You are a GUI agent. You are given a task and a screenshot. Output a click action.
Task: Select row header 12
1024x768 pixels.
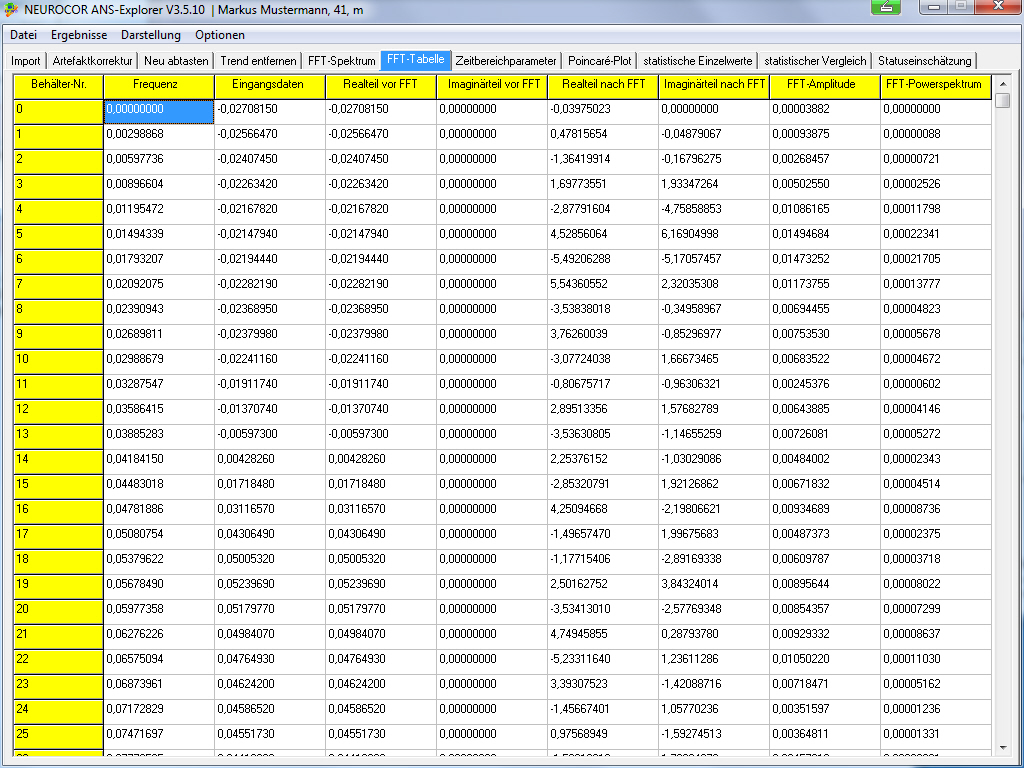[x=58, y=411]
